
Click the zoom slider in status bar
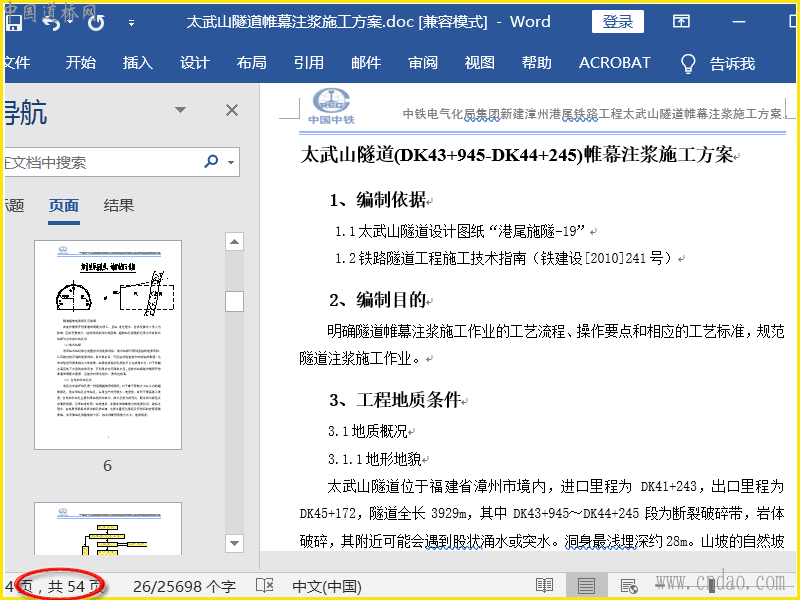tap(711, 586)
